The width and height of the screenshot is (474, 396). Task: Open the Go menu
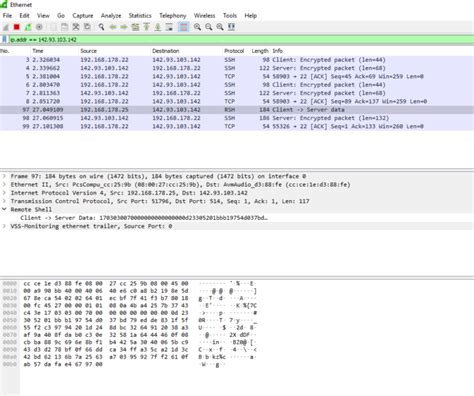[x=61, y=16]
